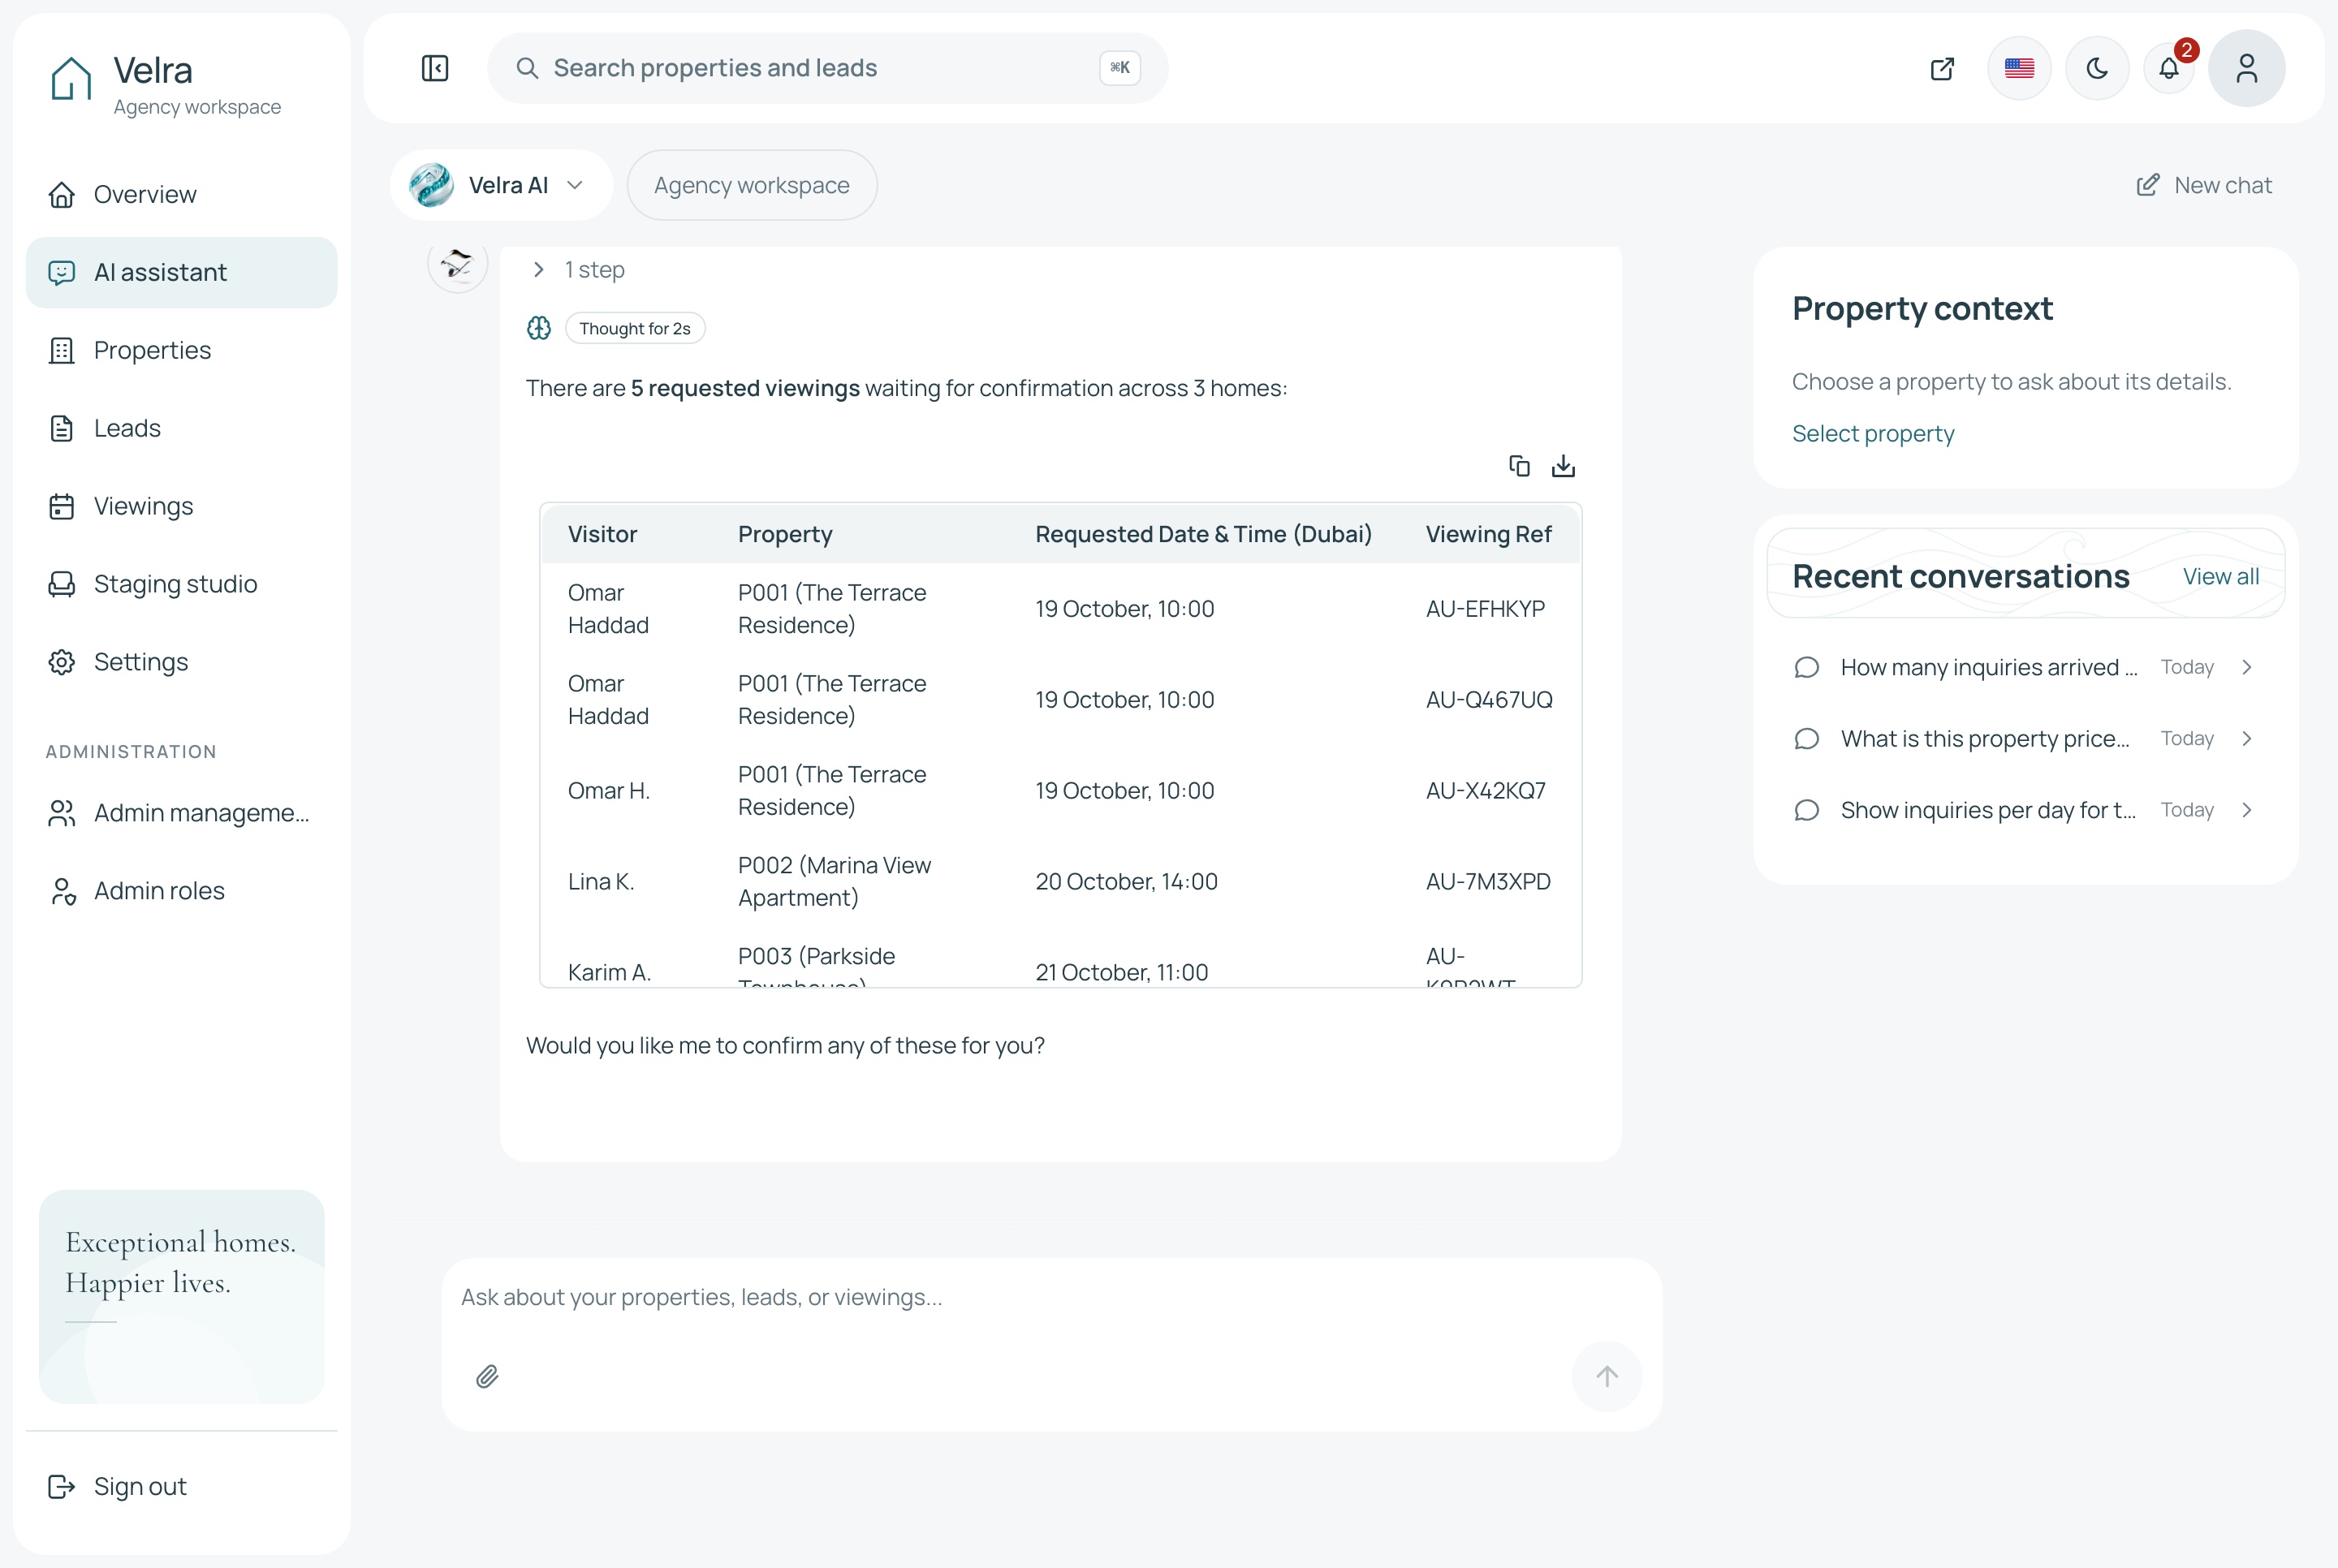Viewport: 2338px width, 1568px height.
Task: Open notifications bell with 2 badge
Action: (2169, 68)
